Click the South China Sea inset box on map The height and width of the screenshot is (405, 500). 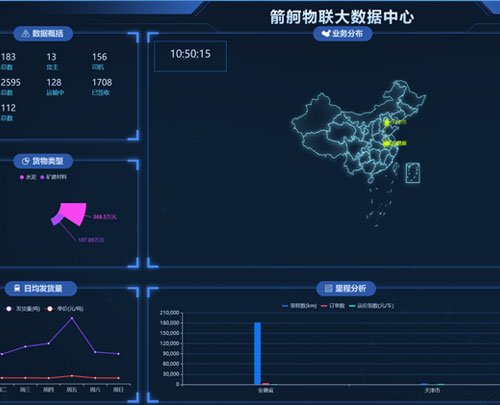point(413,173)
